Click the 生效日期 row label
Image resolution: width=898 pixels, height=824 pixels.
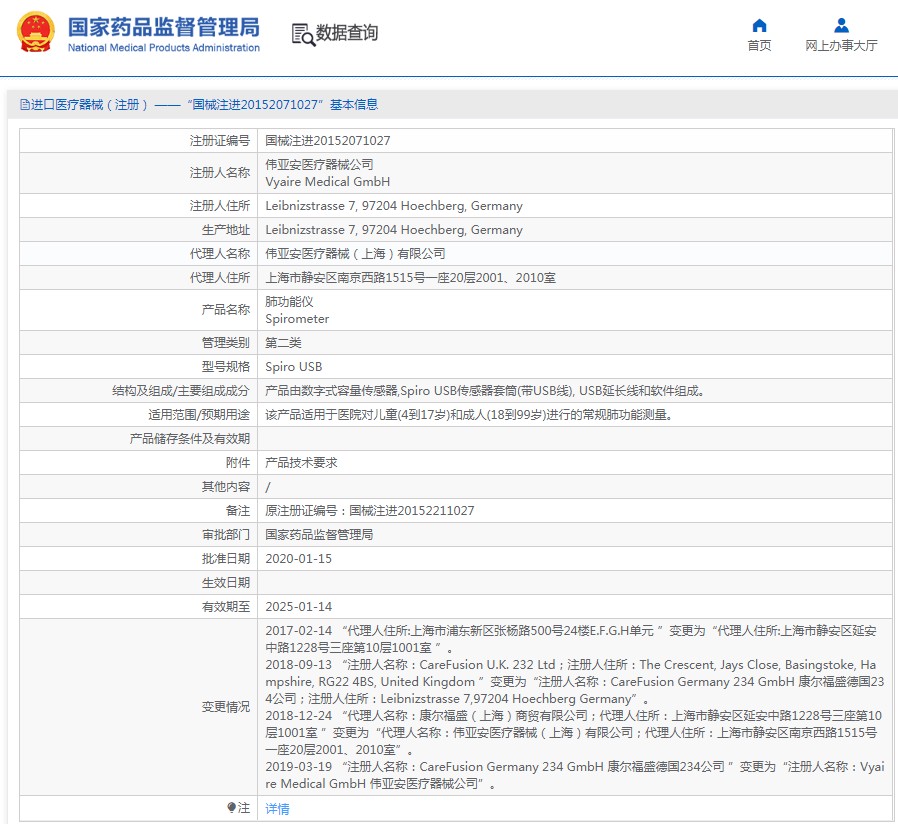226,583
